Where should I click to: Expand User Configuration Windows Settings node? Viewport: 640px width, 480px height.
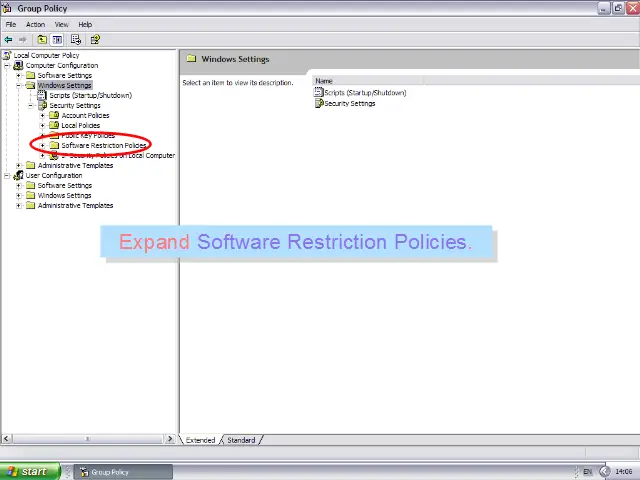coord(19,196)
